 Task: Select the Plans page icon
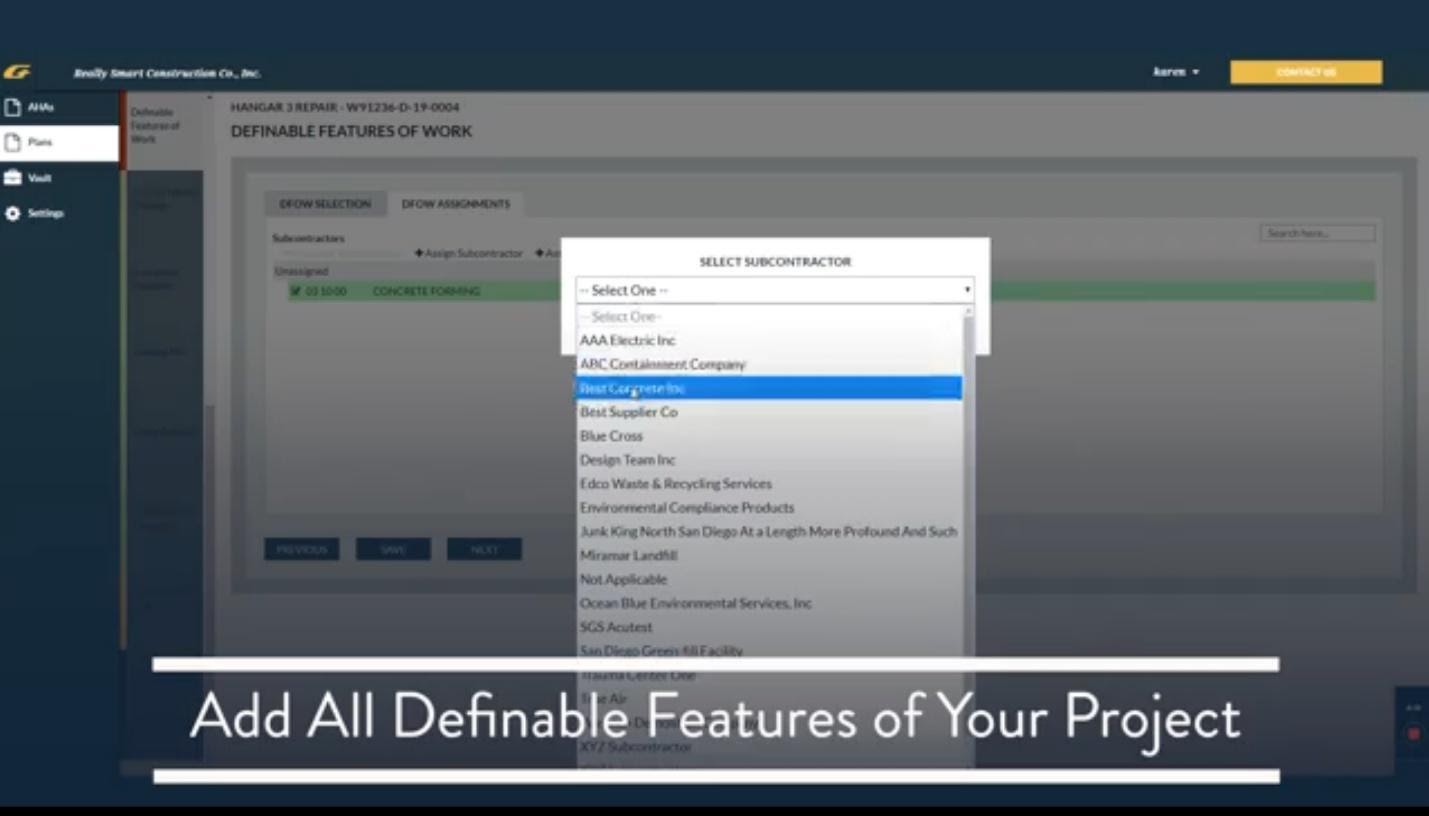point(13,142)
